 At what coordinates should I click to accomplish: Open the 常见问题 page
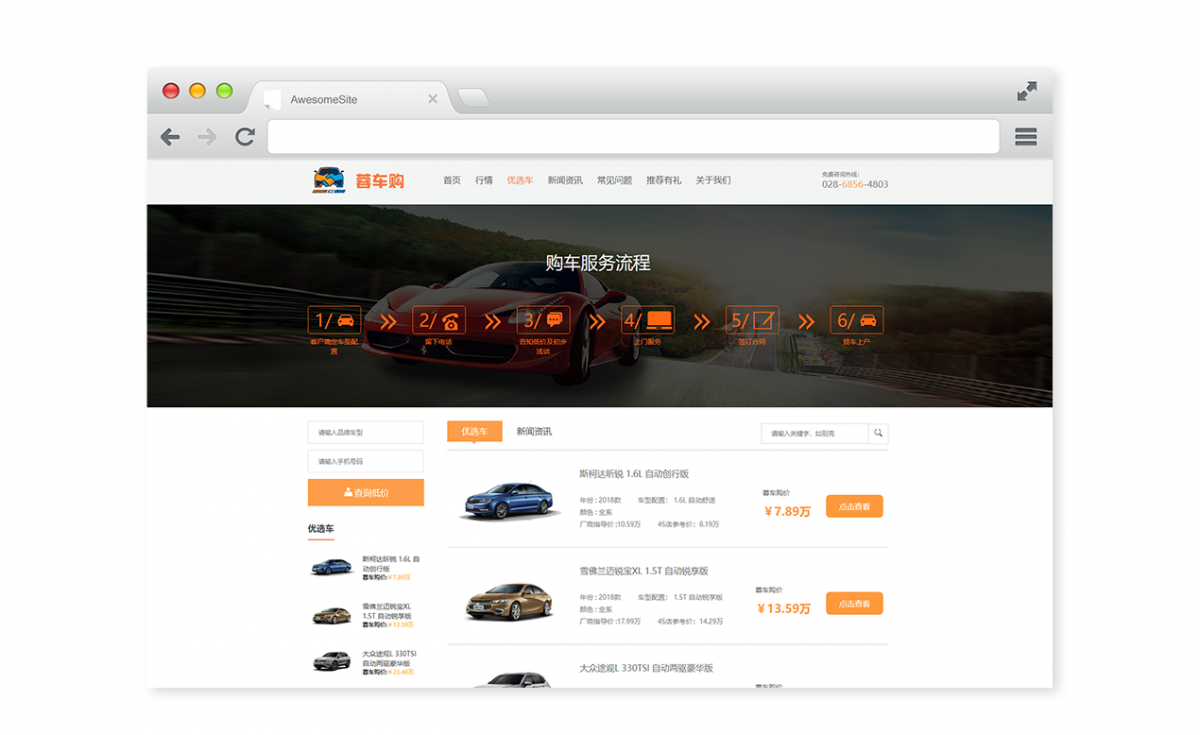[x=614, y=181]
